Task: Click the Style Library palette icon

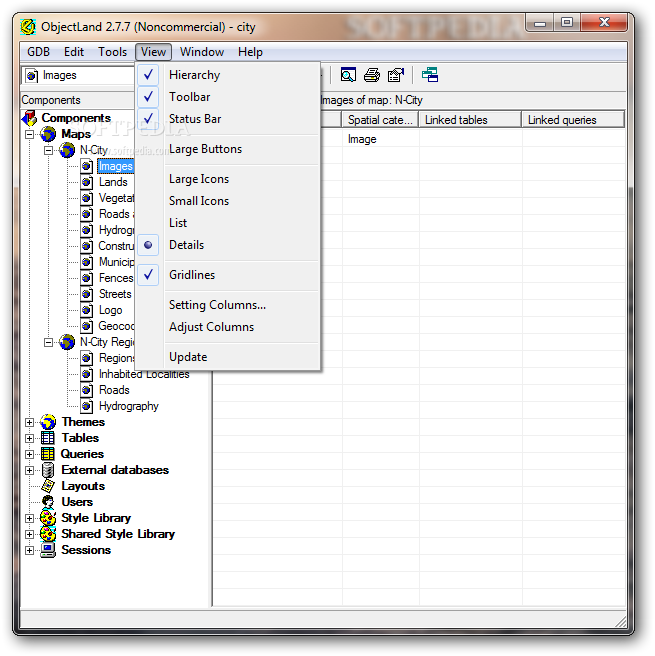Action: (48, 518)
